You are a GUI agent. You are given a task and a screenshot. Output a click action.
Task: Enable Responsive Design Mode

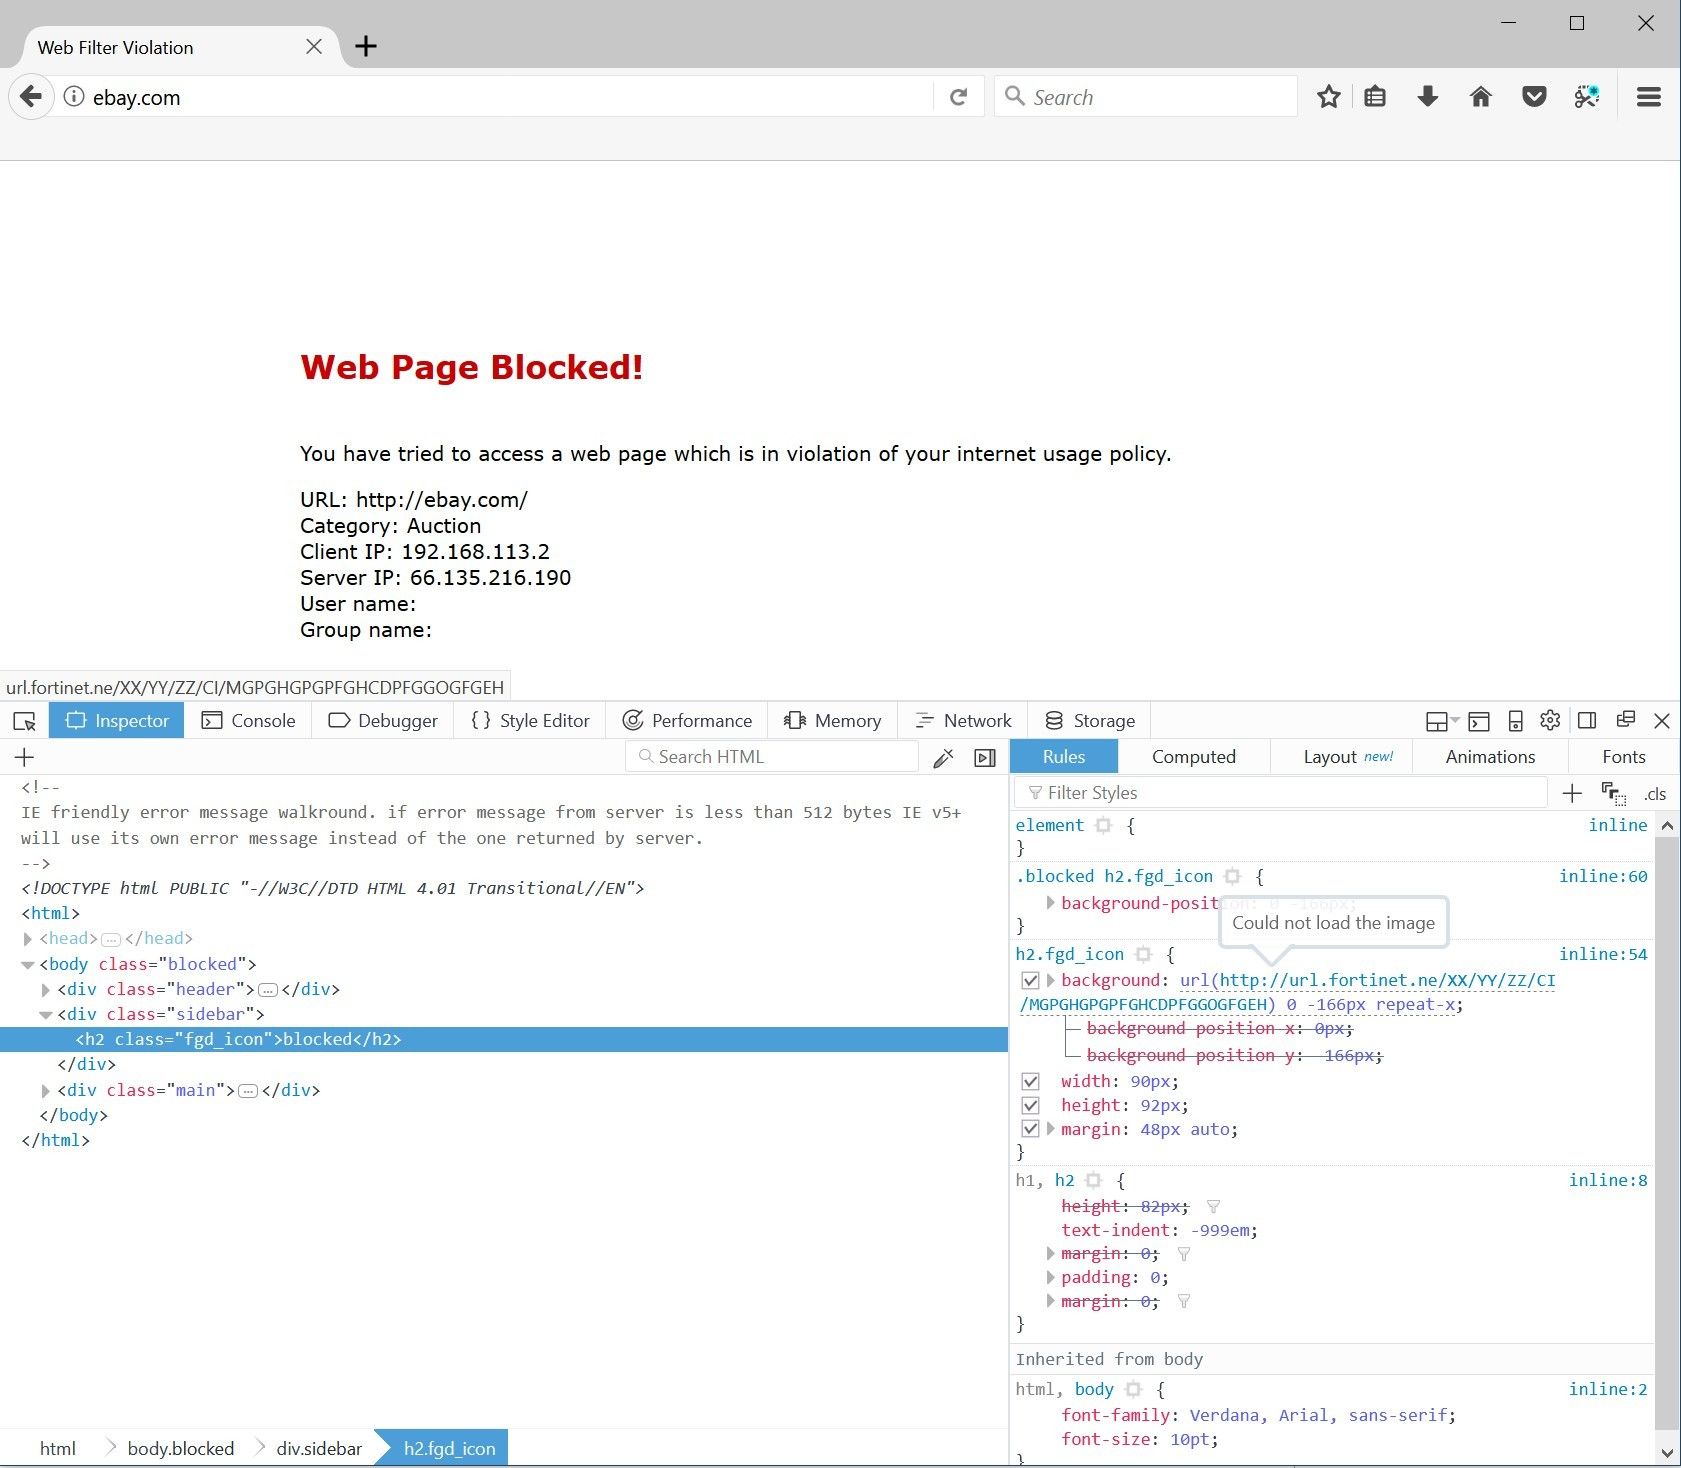pyautogui.click(x=1515, y=721)
